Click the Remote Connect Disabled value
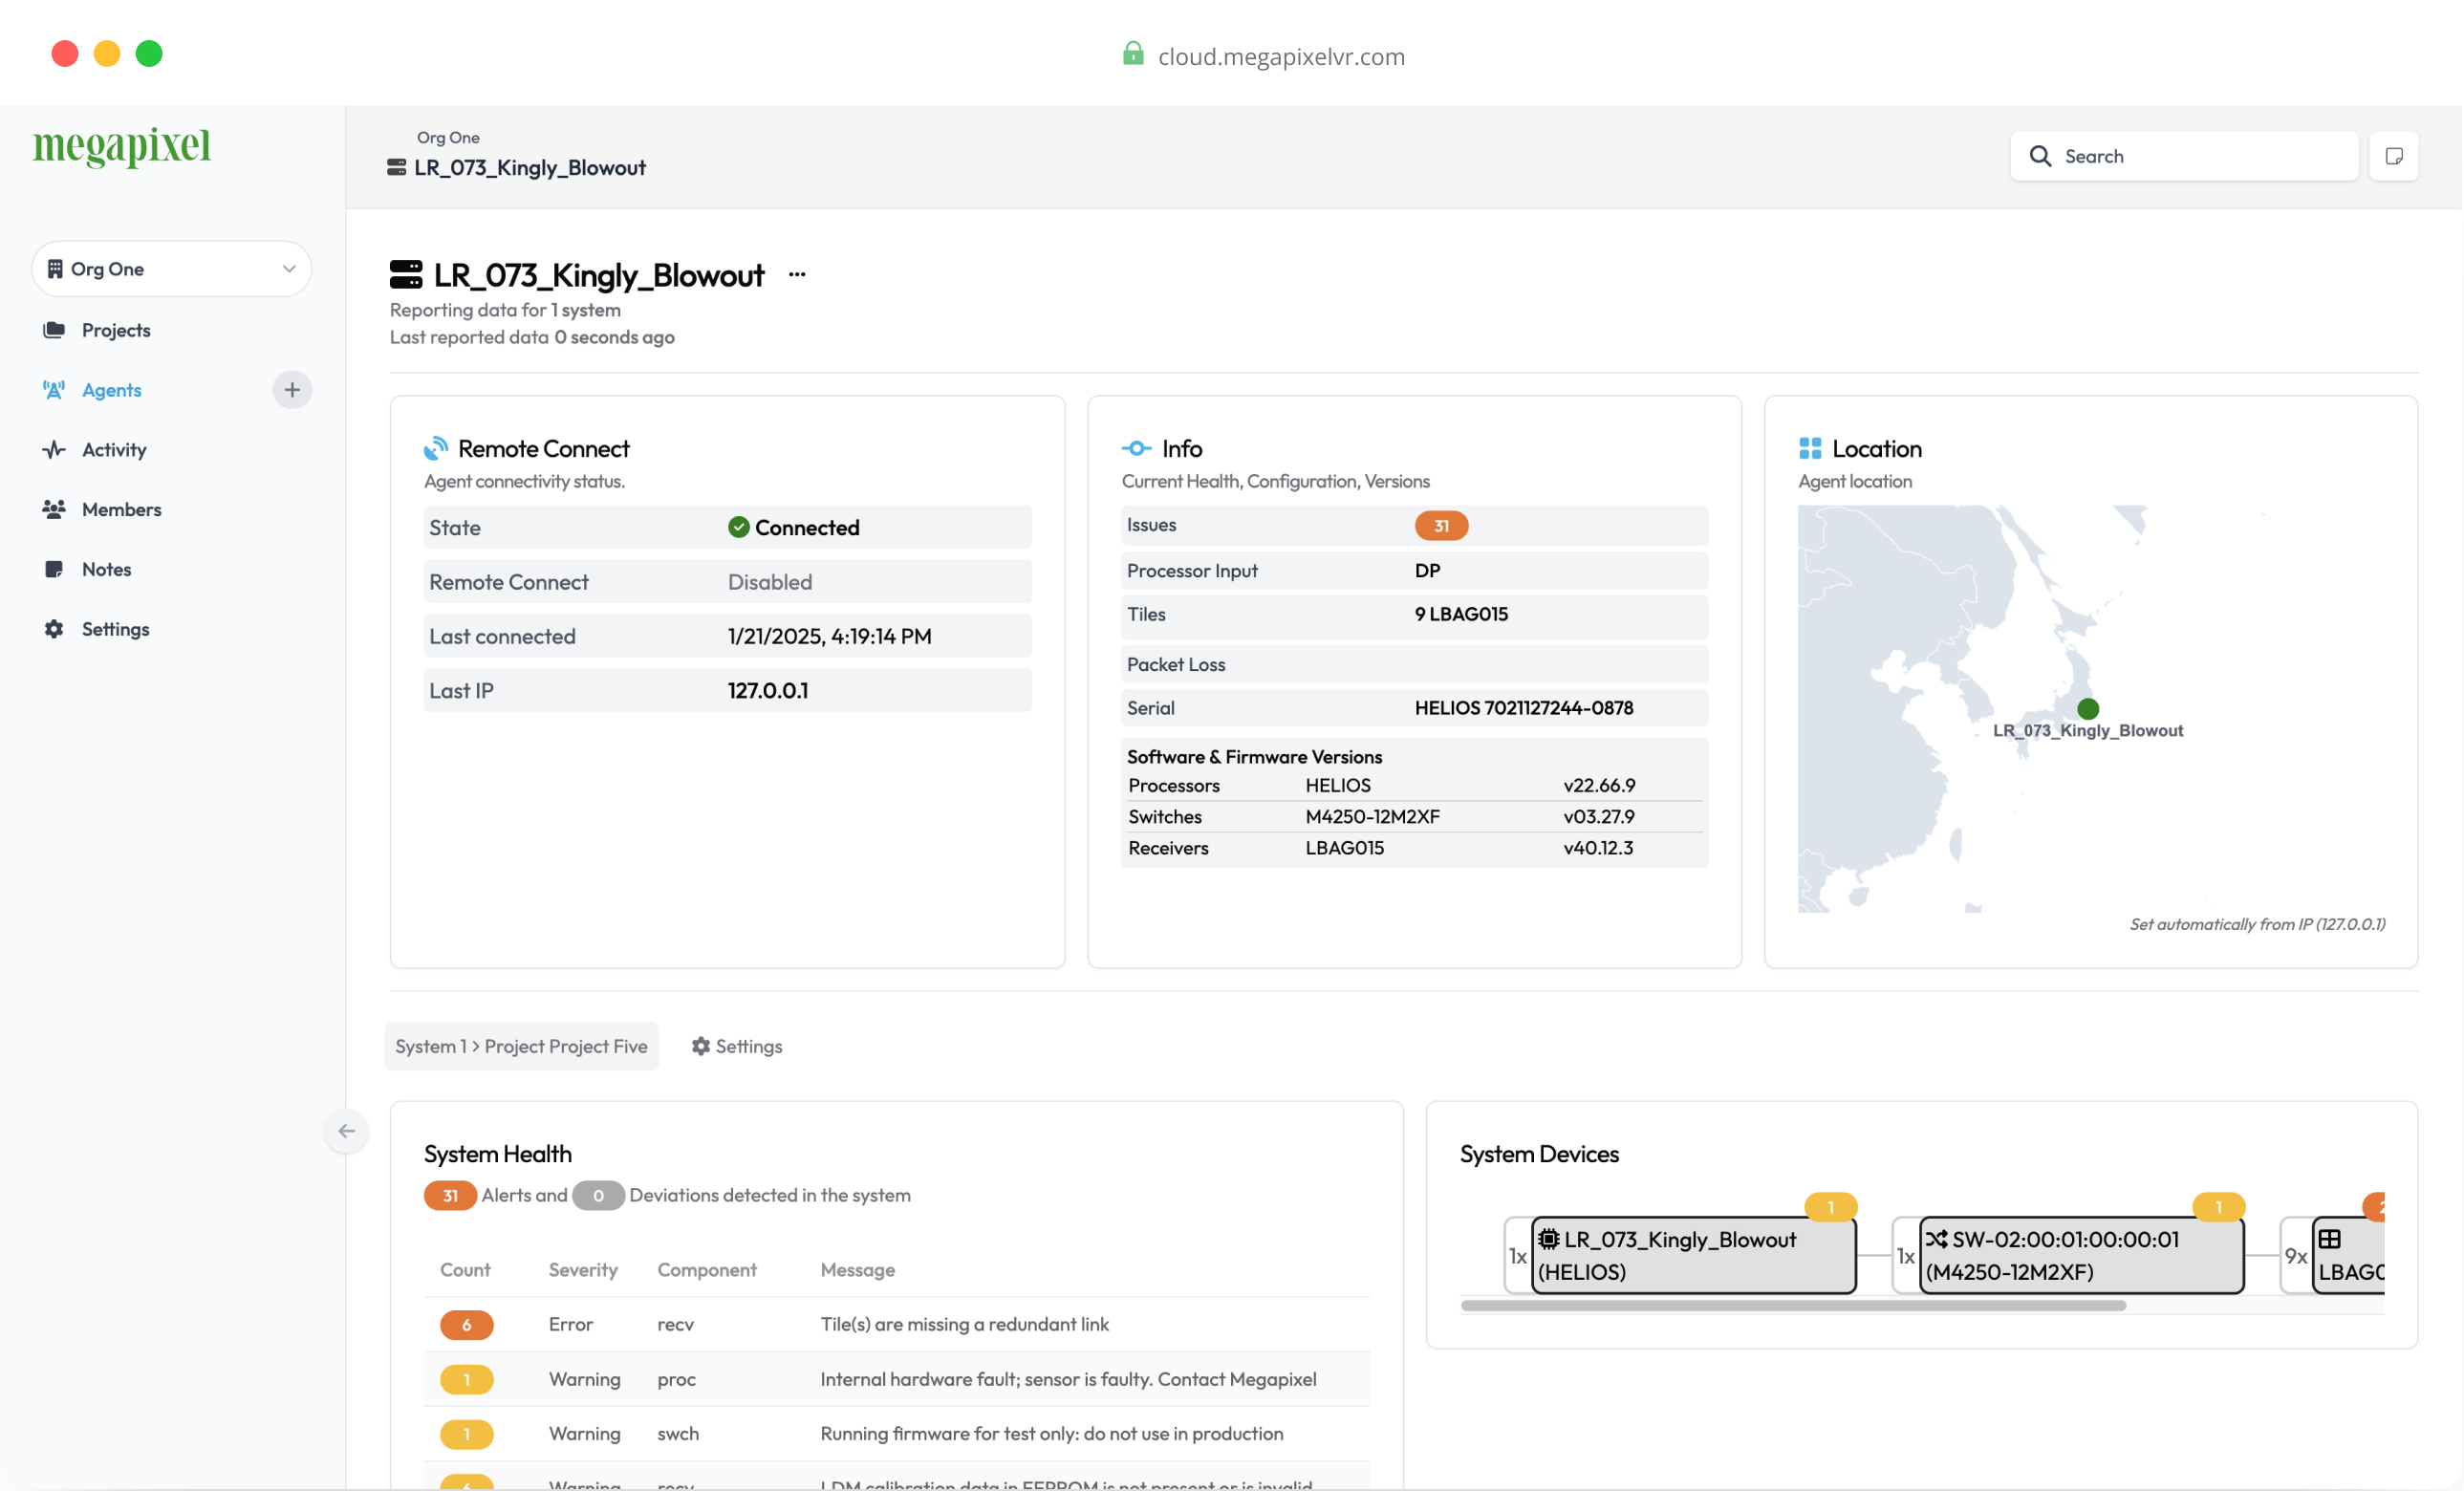This screenshot has height=1491, width=2464. pos(770,582)
